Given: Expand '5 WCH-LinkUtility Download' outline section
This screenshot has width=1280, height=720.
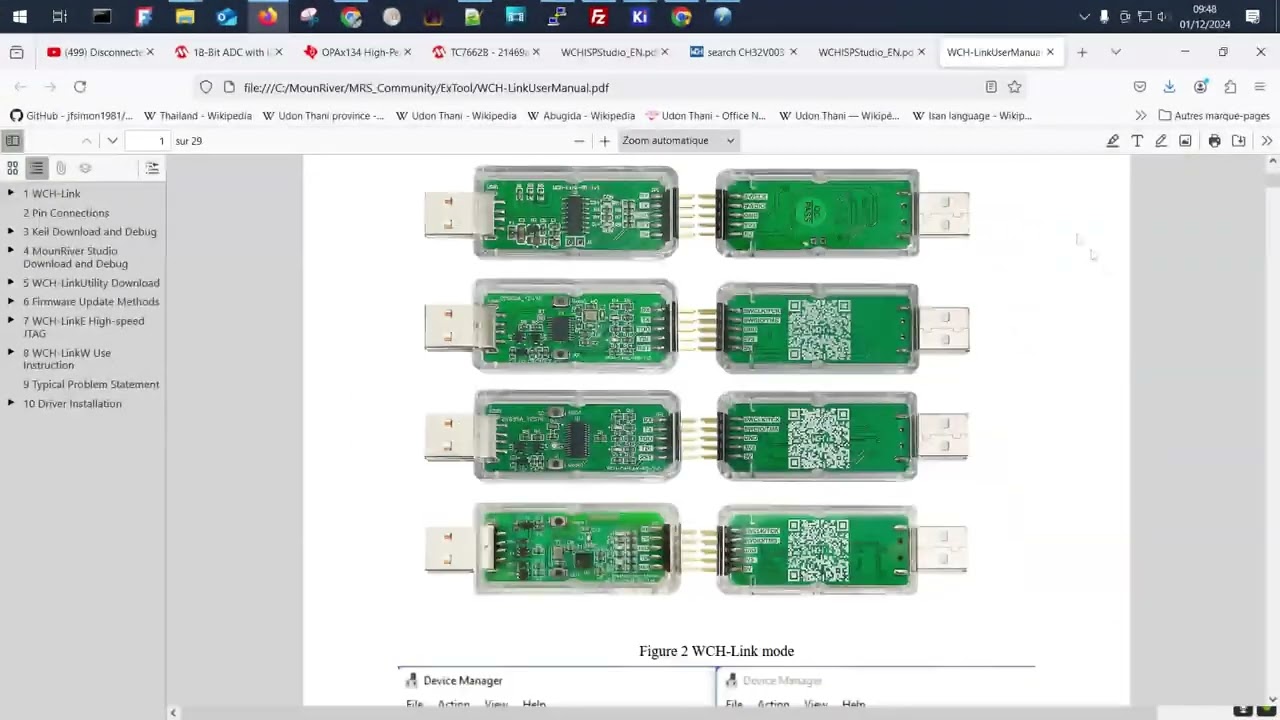Looking at the screenshot, I should [x=11, y=282].
